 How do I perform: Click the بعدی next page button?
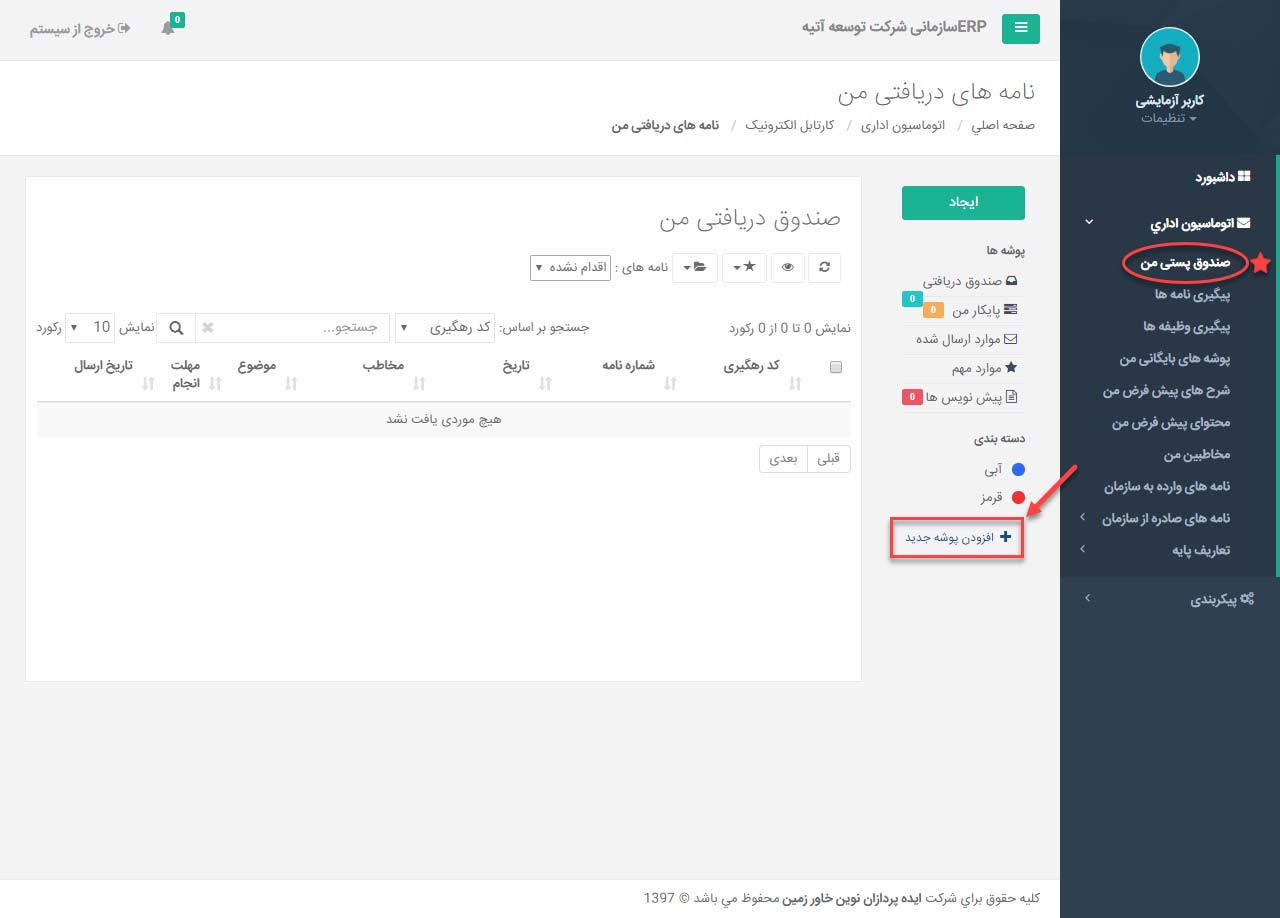pyautogui.click(x=783, y=458)
